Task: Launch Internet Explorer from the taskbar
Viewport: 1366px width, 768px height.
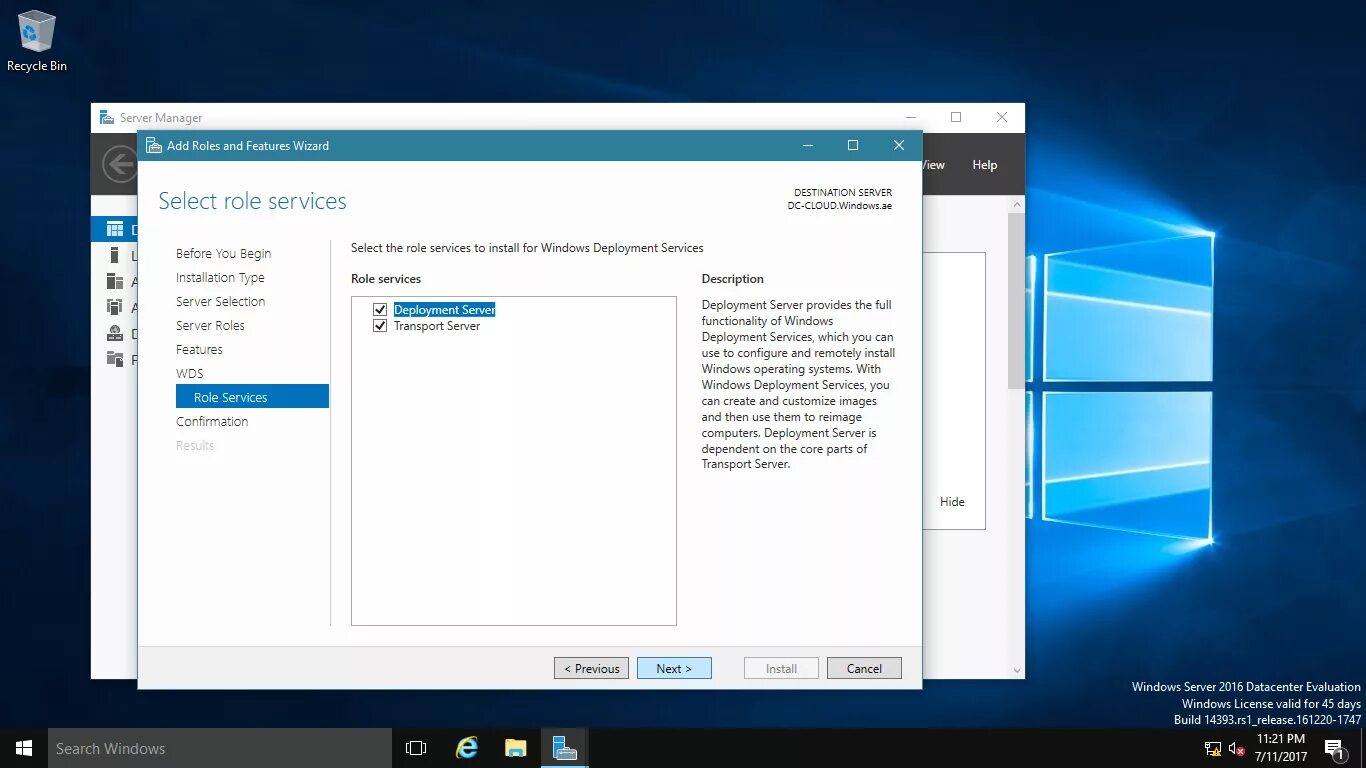Action: point(467,748)
